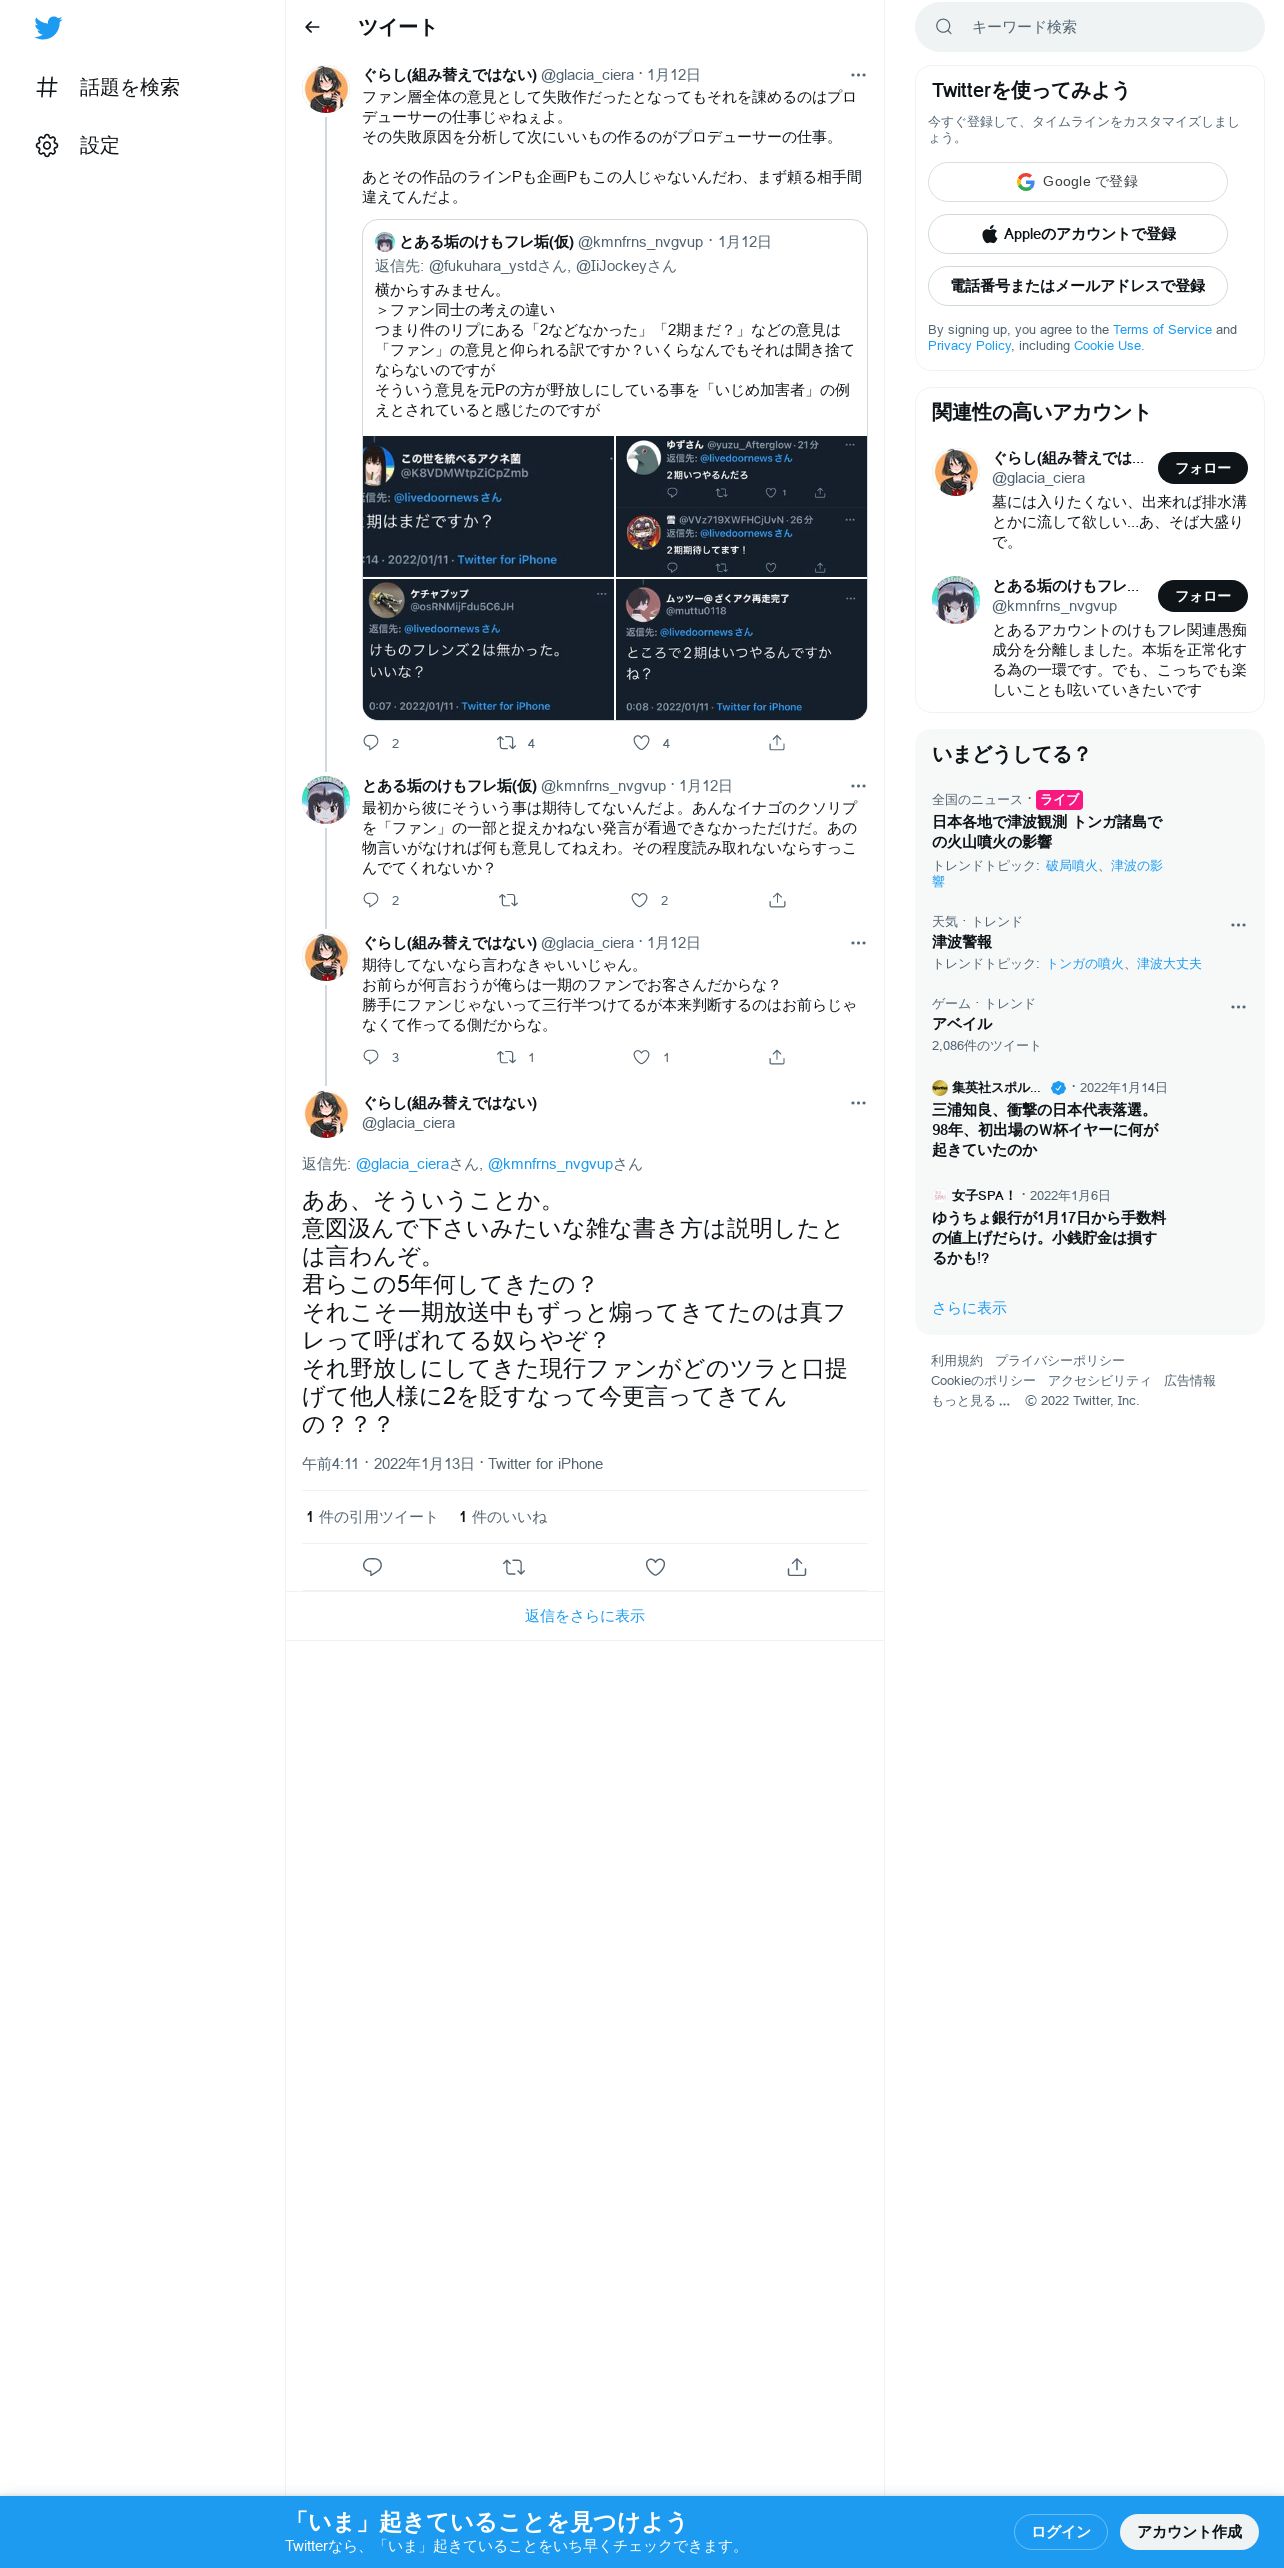Click the Twitter bird logo
This screenshot has width=1284, height=2568.
[48, 28]
